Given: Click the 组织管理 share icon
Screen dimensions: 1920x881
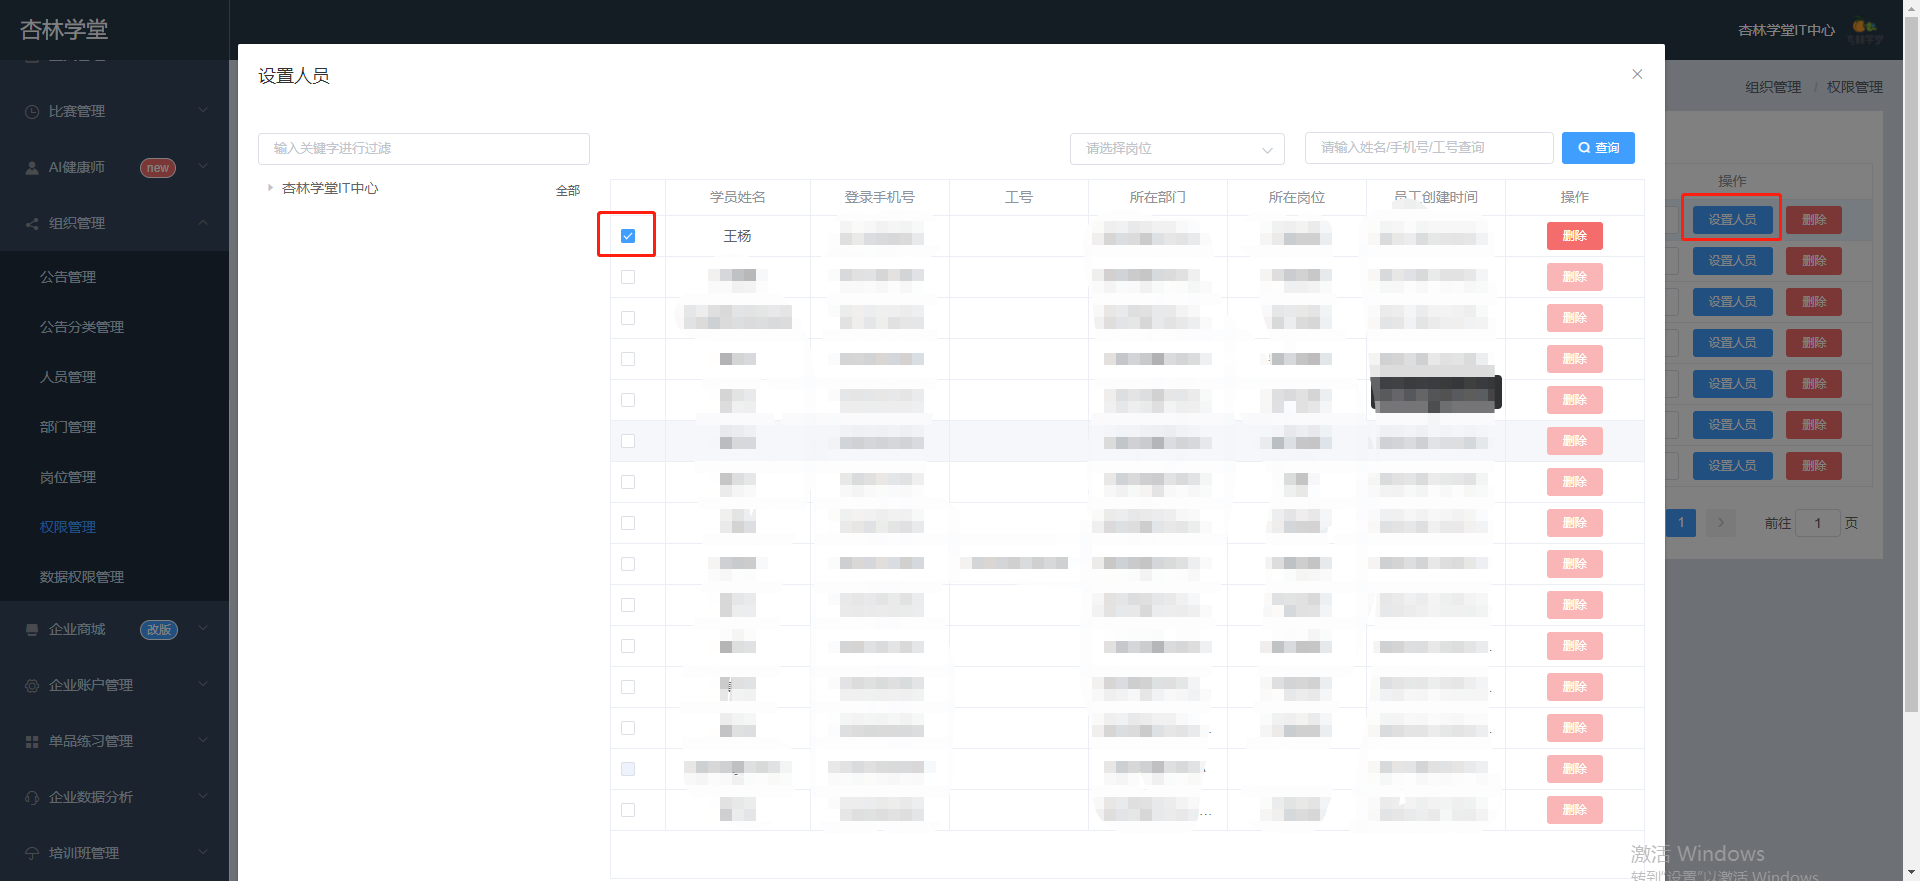Looking at the screenshot, I should click(x=32, y=224).
